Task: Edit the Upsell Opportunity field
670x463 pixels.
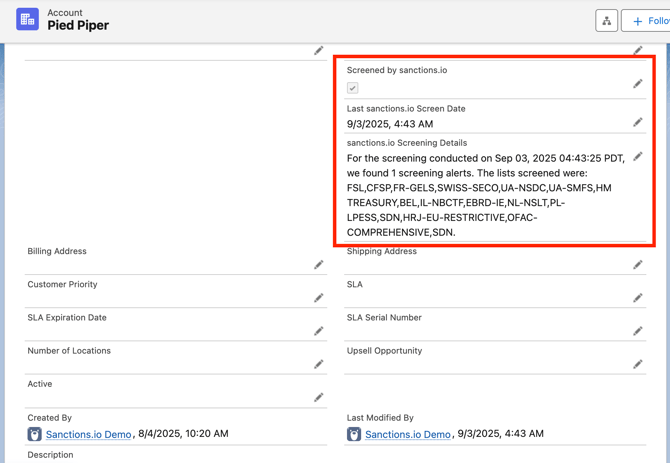Action: tap(638, 364)
